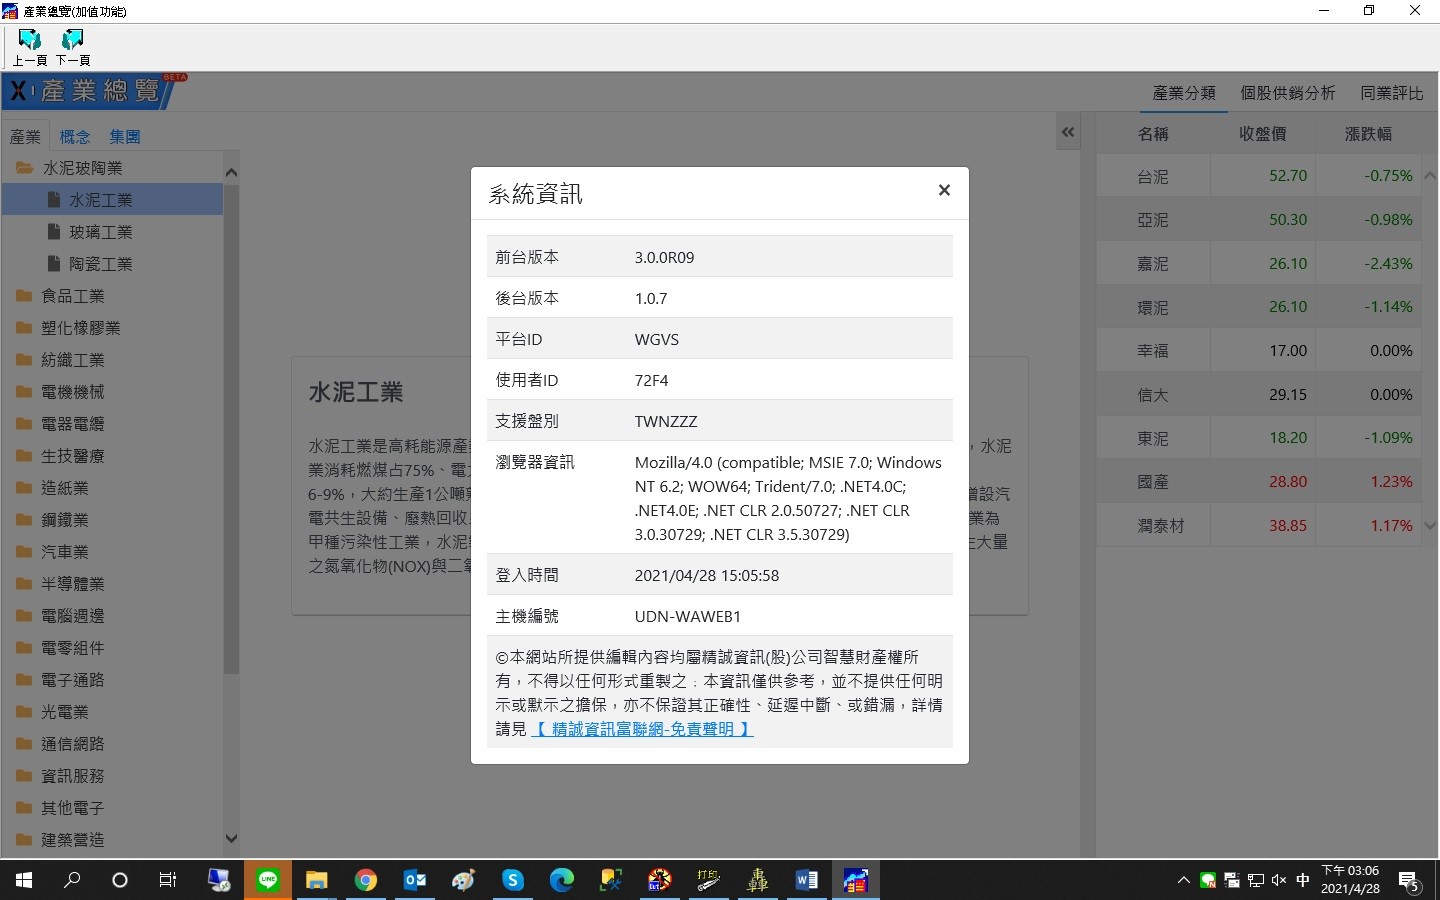Open Microsoft Word from the taskbar
Image resolution: width=1440 pixels, height=900 pixels.
(x=806, y=880)
